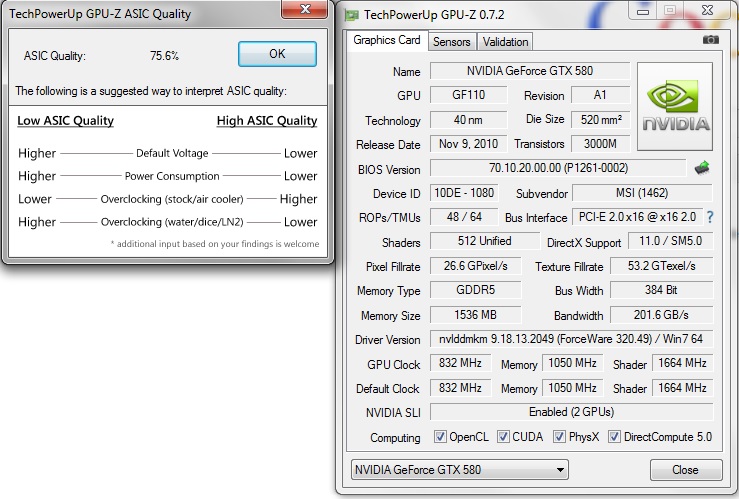Click the Shaders field 512 Unified
The height and width of the screenshot is (499, 739).
[x=484, y=241]
